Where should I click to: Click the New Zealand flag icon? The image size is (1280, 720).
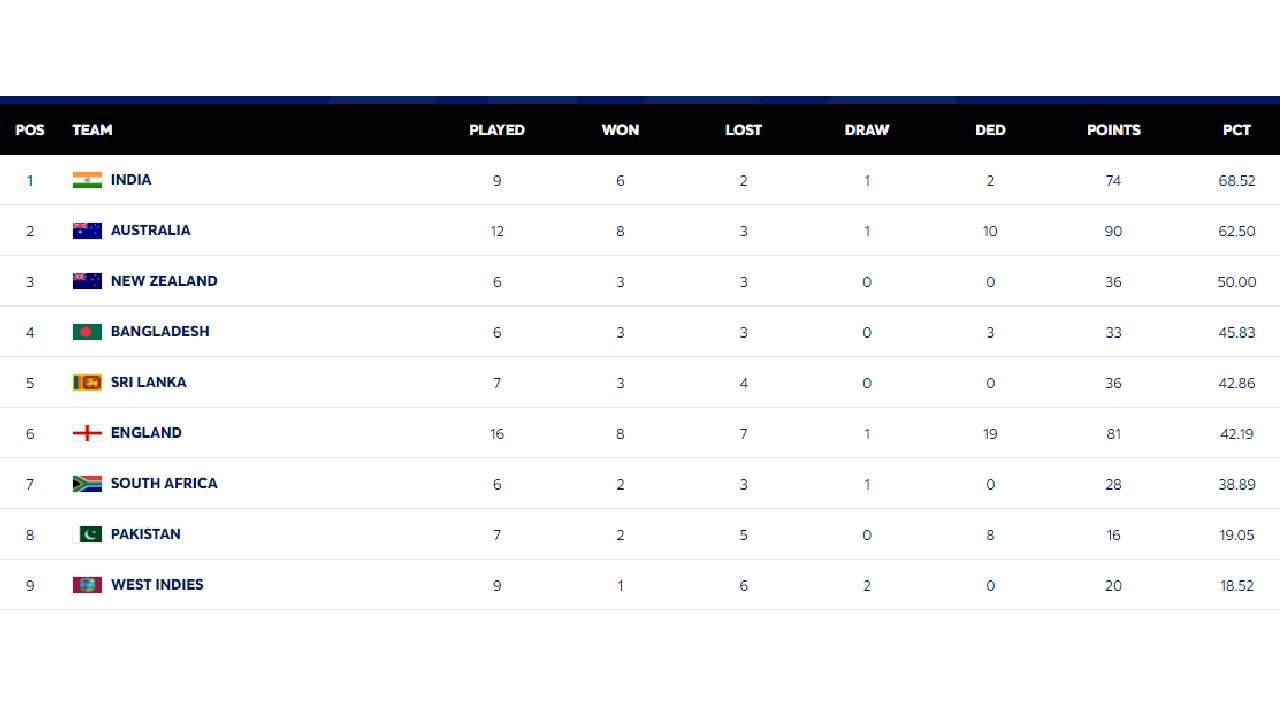(x=87, y=281)
